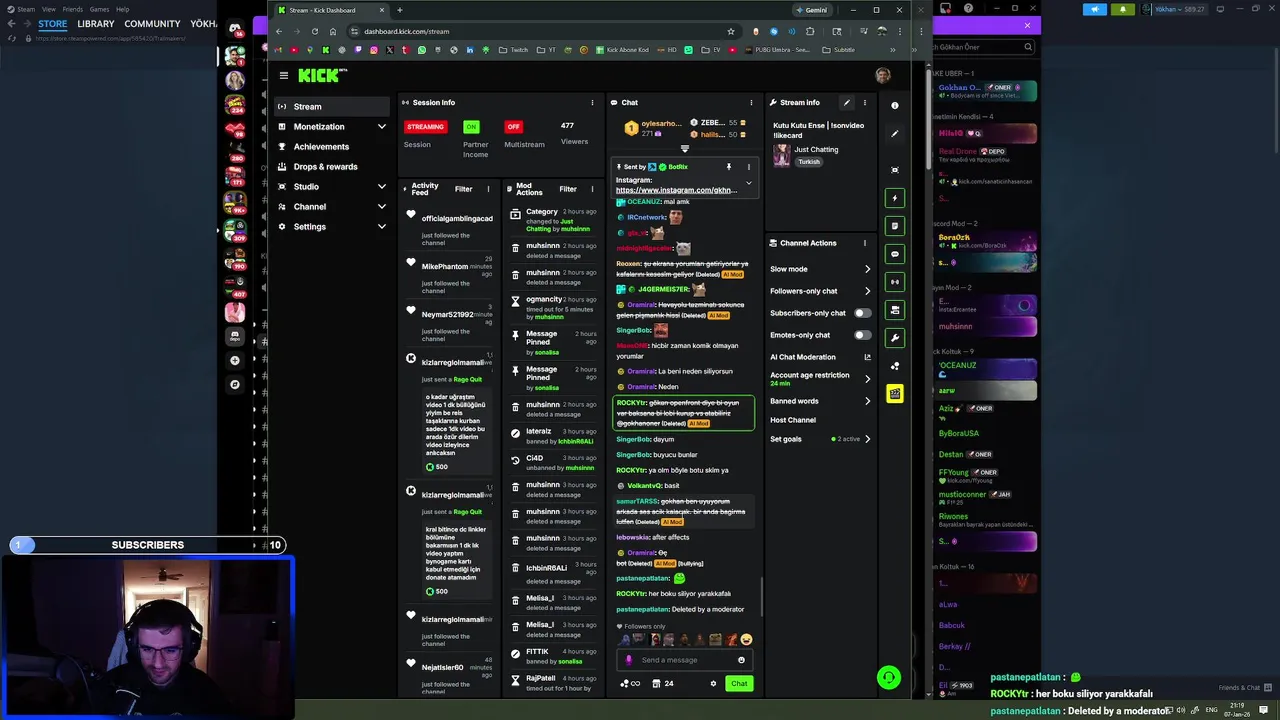Open Activity Feed three-dot options

[488, 189]
